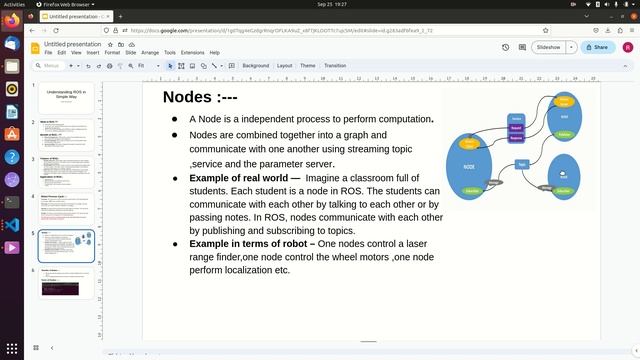Click the Redo icon in Slides toolbar
The width and height of the screenshot is (640, 360).
coord(99,66)
